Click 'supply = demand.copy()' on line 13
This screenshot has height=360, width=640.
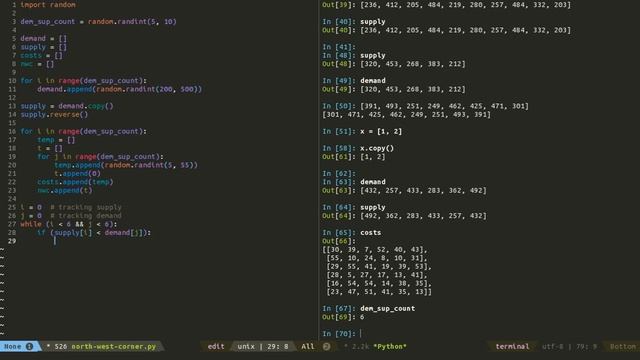point(67,106)
